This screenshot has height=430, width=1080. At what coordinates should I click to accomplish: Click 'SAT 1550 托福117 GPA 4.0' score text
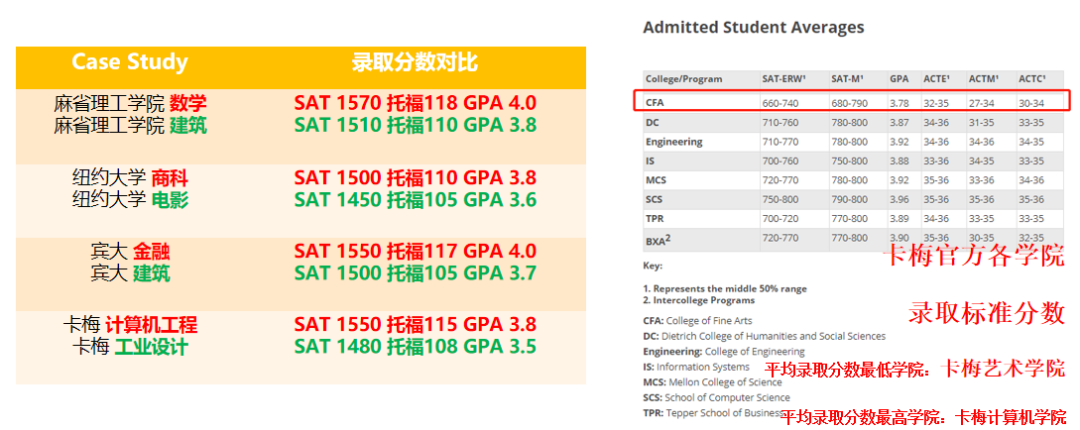point(415,251)
